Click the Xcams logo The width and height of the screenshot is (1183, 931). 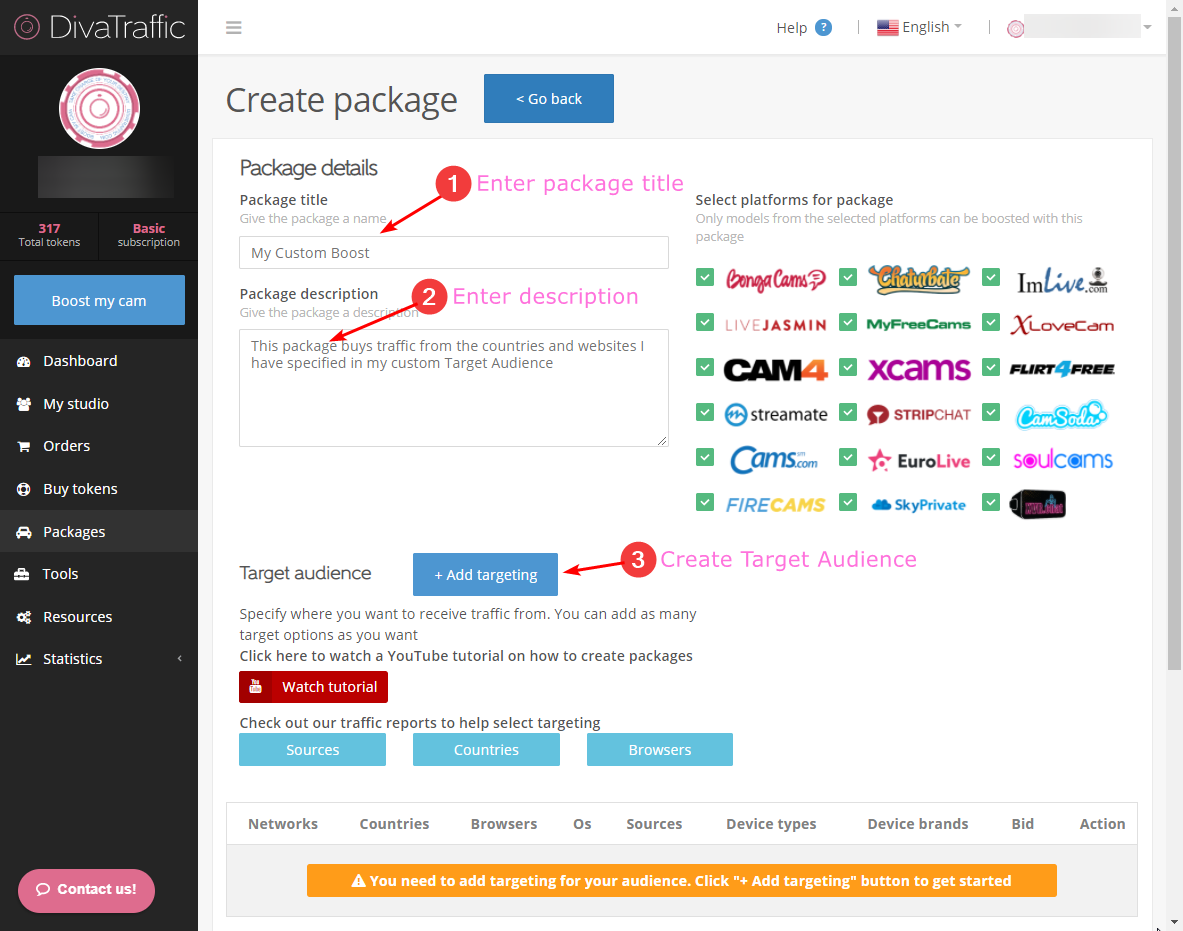coord(919,370)
